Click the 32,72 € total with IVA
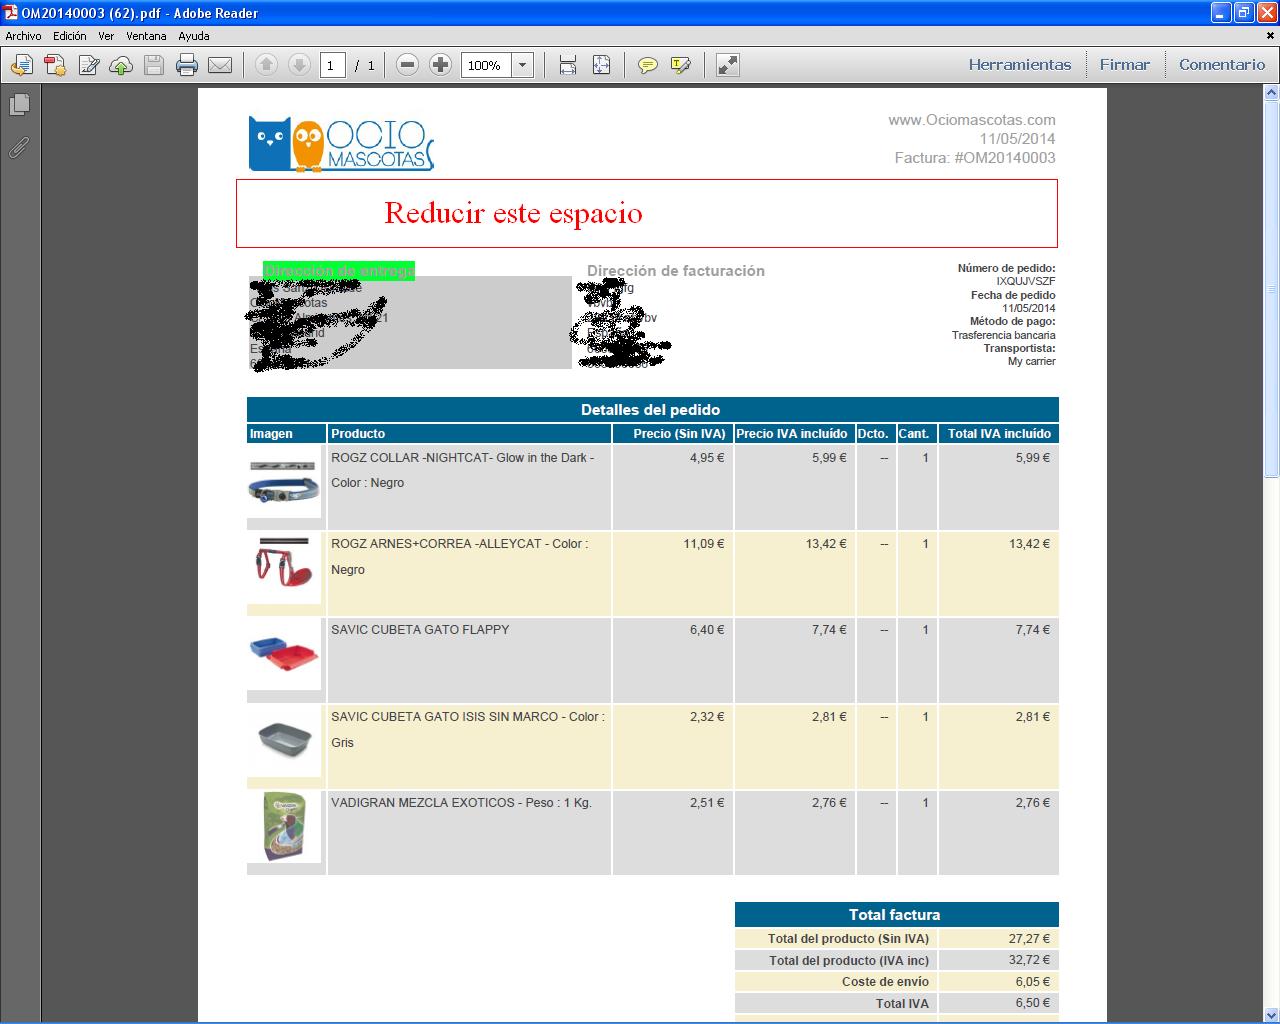The image size is (1280, 1024). [1029, 961]
